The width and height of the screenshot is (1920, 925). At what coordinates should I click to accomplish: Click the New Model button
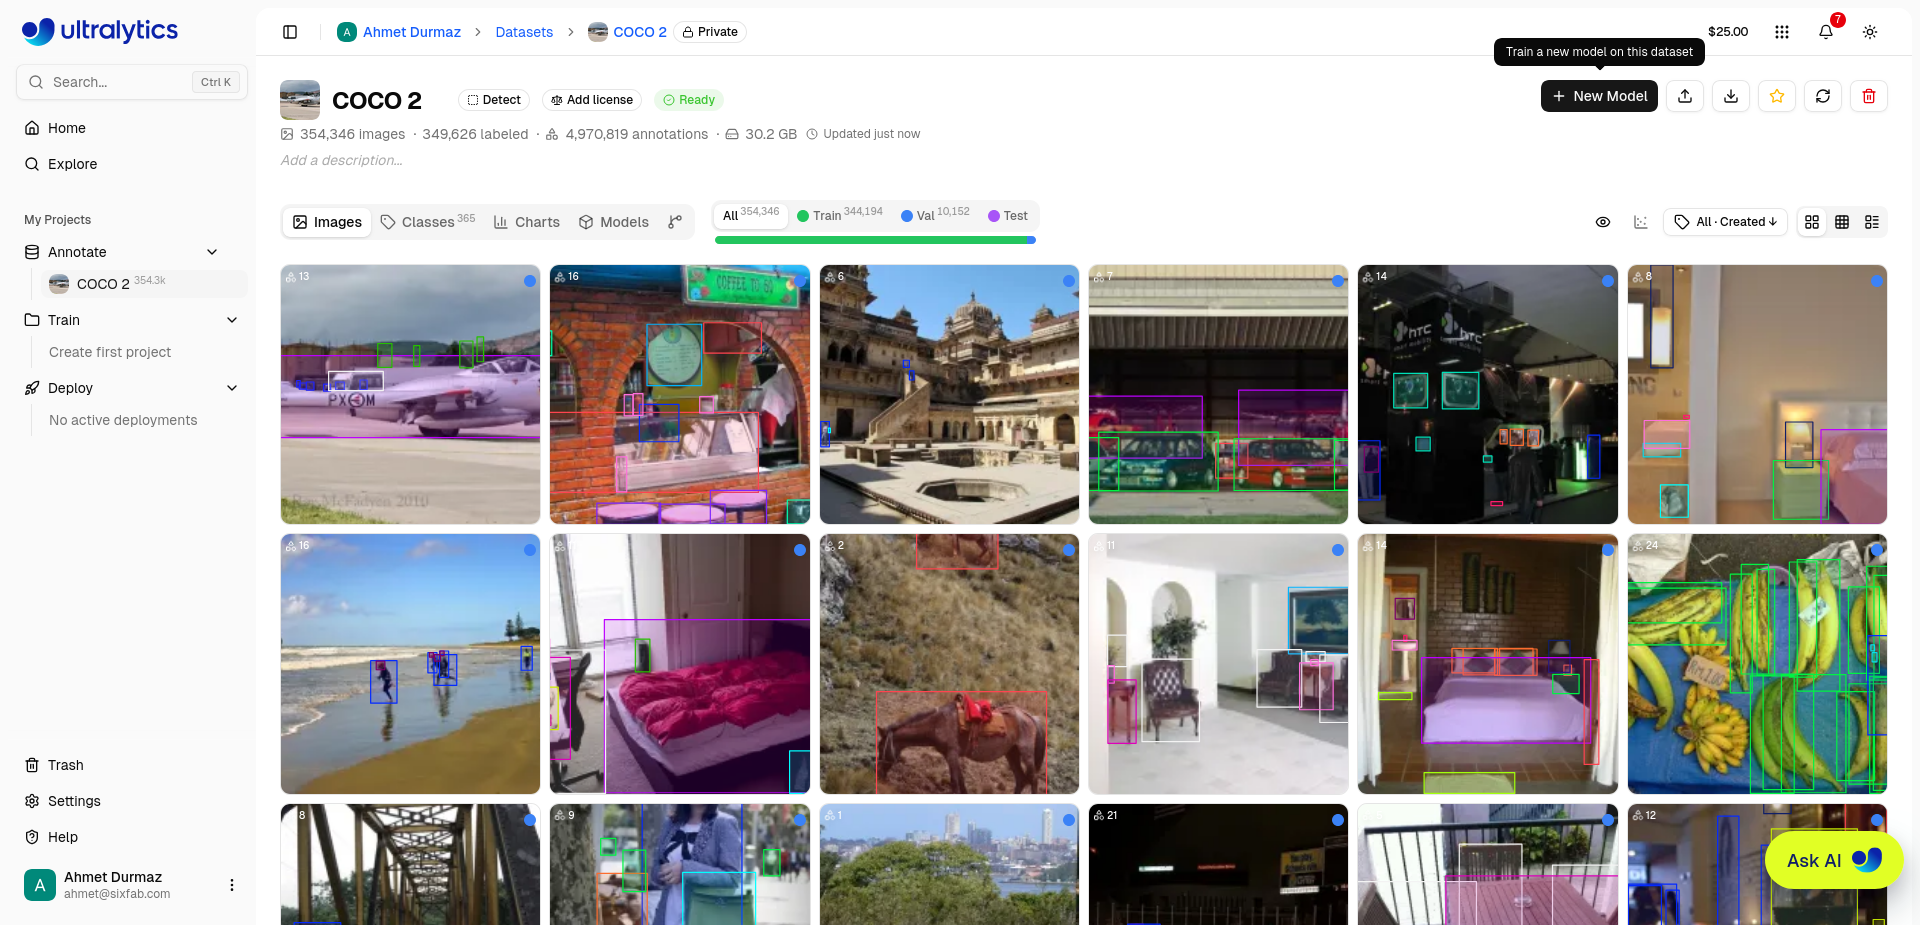click(1599, 96)
